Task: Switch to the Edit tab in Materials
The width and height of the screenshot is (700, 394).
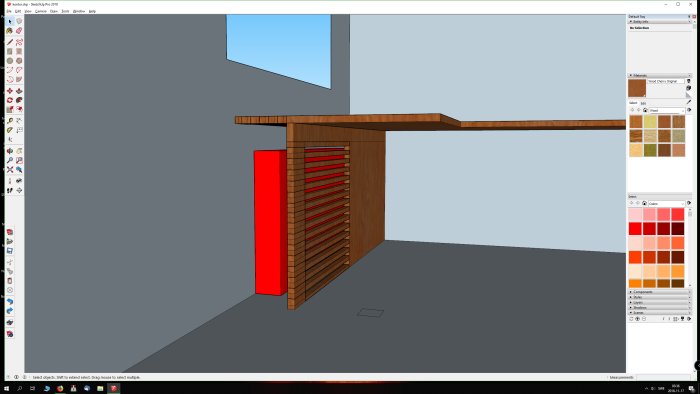Action: [x=643, y=103]
